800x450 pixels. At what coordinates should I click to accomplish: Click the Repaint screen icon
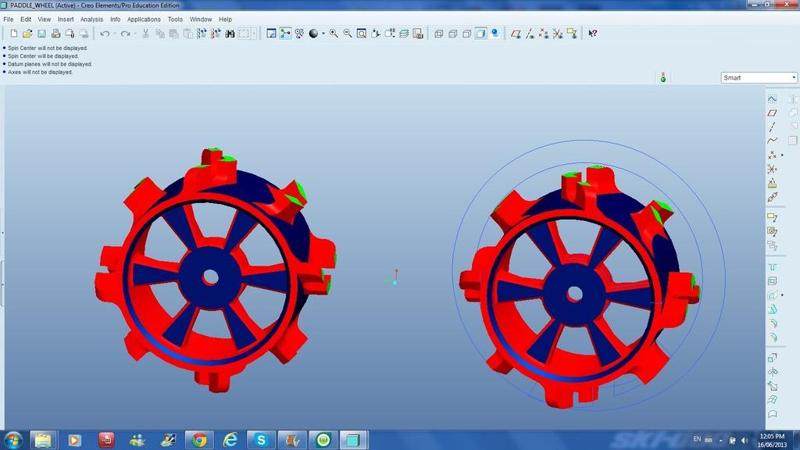(x=271, y=34)
